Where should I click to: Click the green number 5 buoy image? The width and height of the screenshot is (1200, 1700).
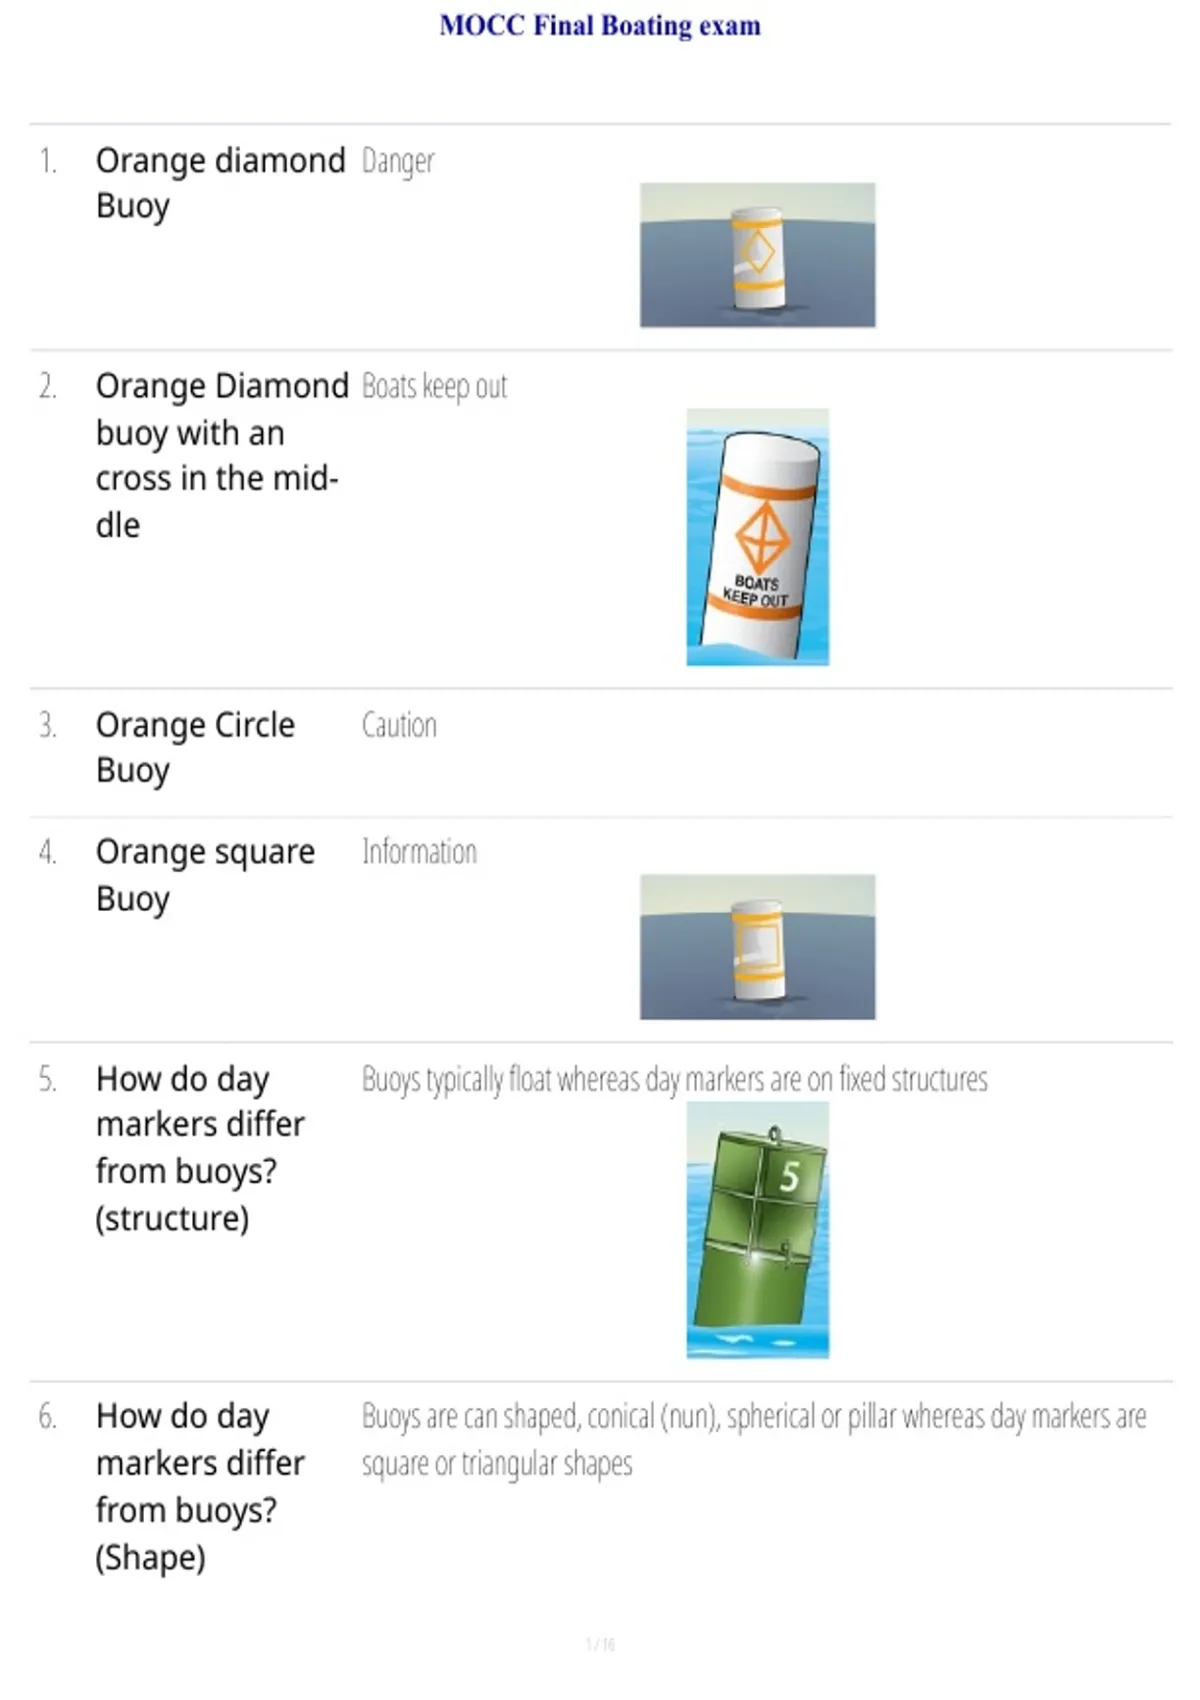(757, 1229)
